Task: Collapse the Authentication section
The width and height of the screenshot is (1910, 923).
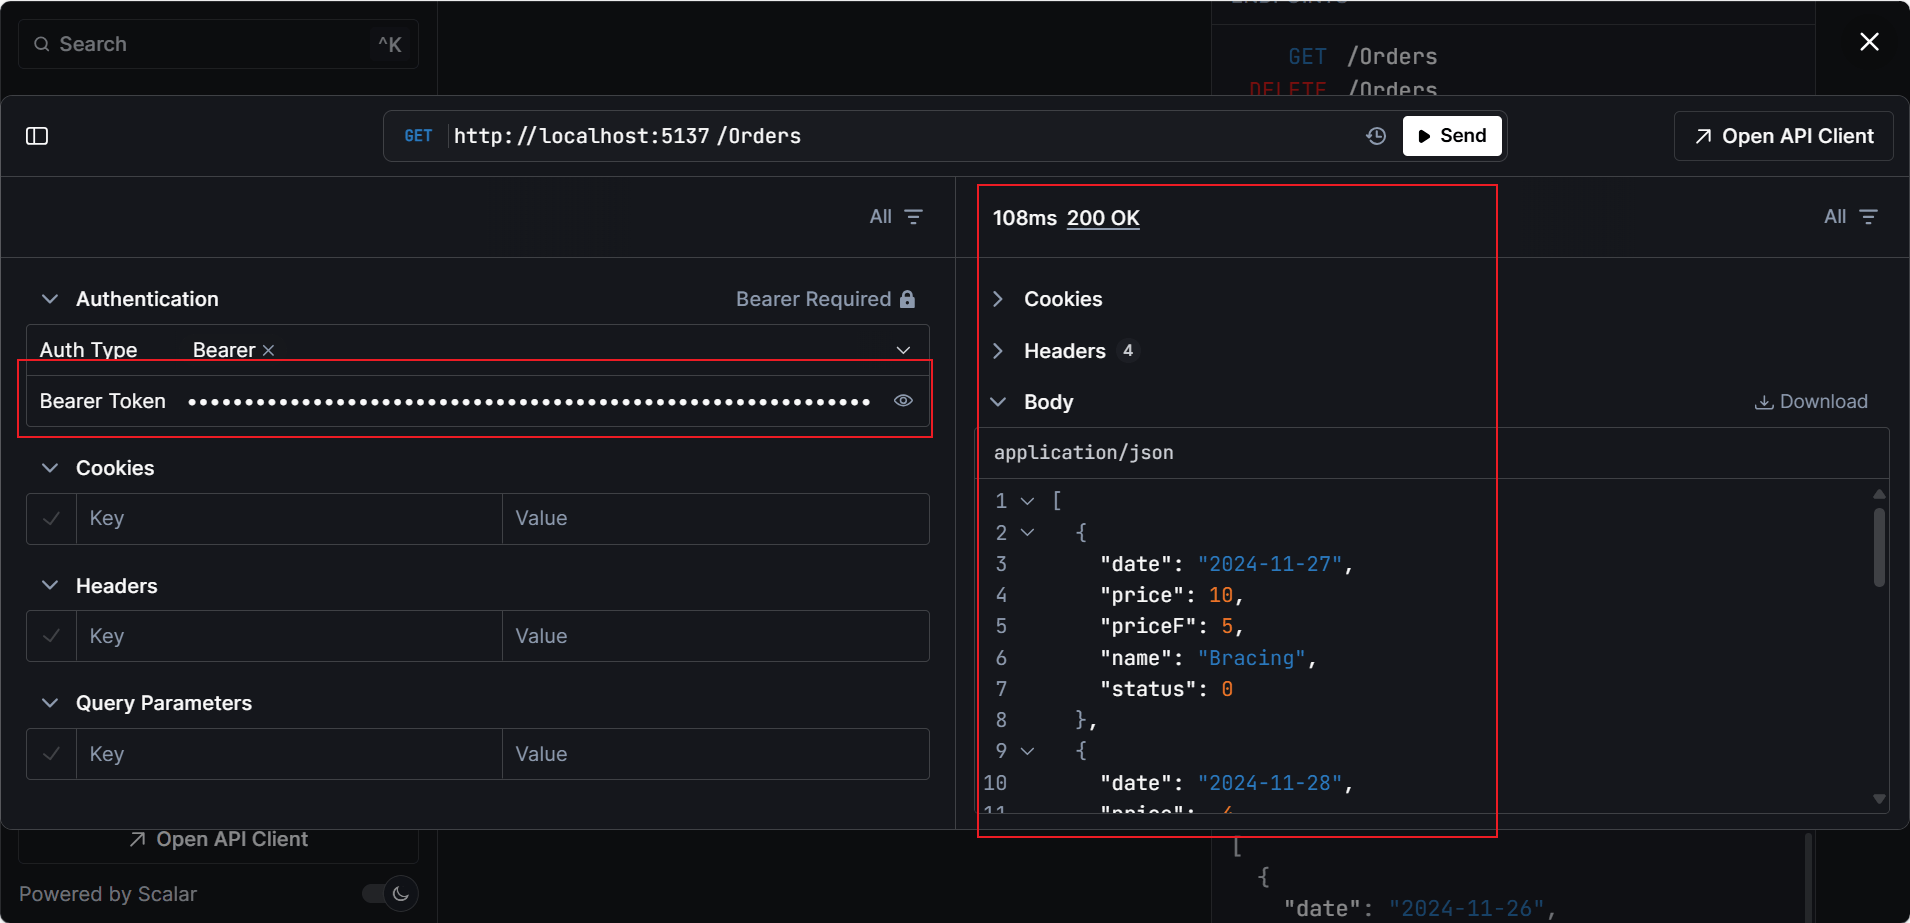Action: (50, 299)
